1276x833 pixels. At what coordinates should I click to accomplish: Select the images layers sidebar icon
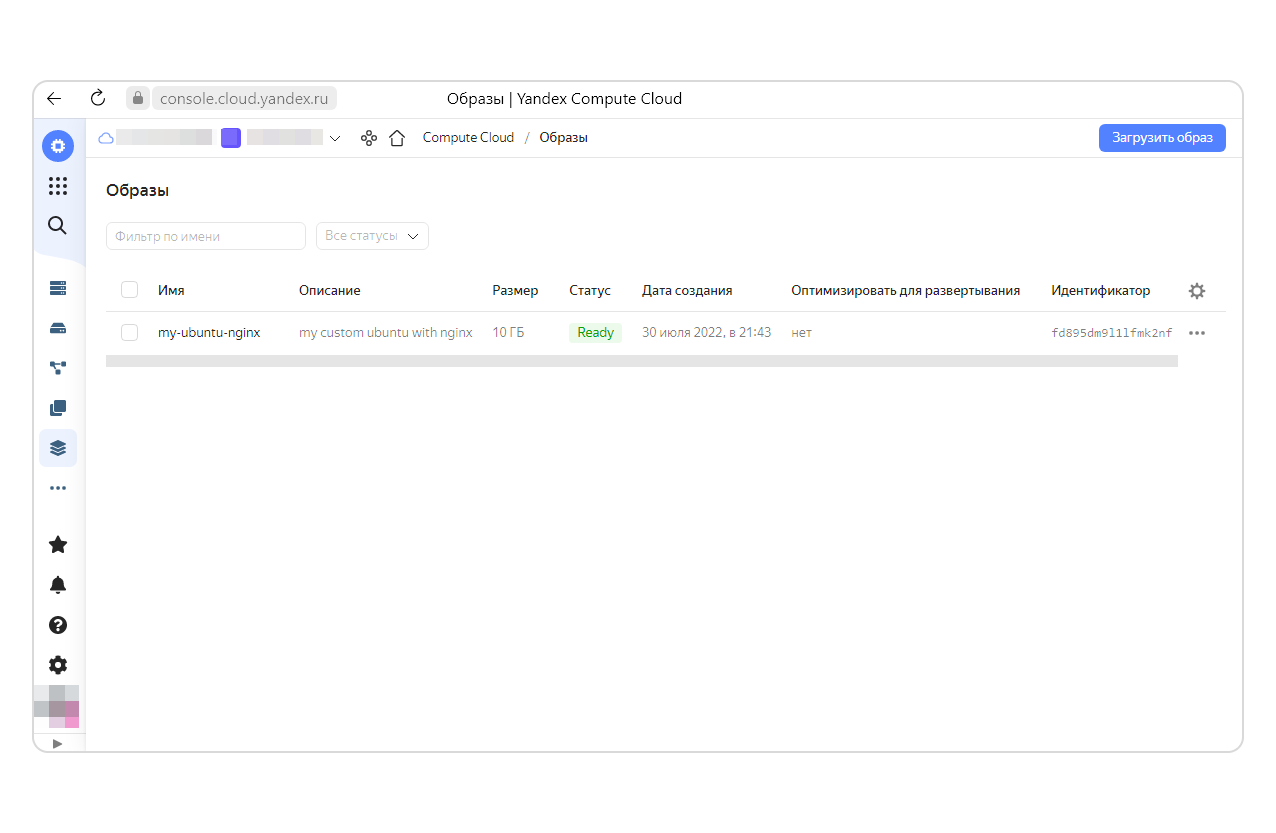click(x=58, y=448)
